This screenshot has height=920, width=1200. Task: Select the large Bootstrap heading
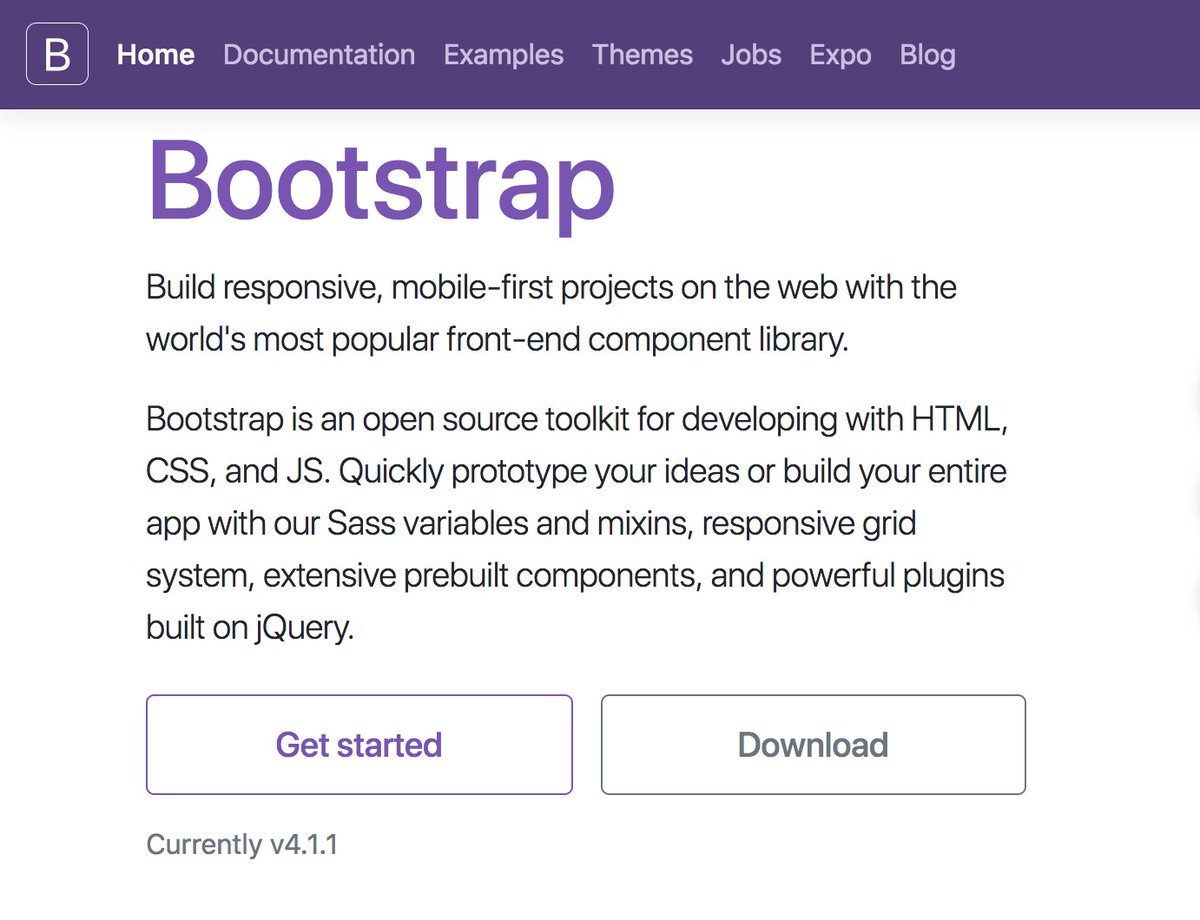(x=381, y=186)
